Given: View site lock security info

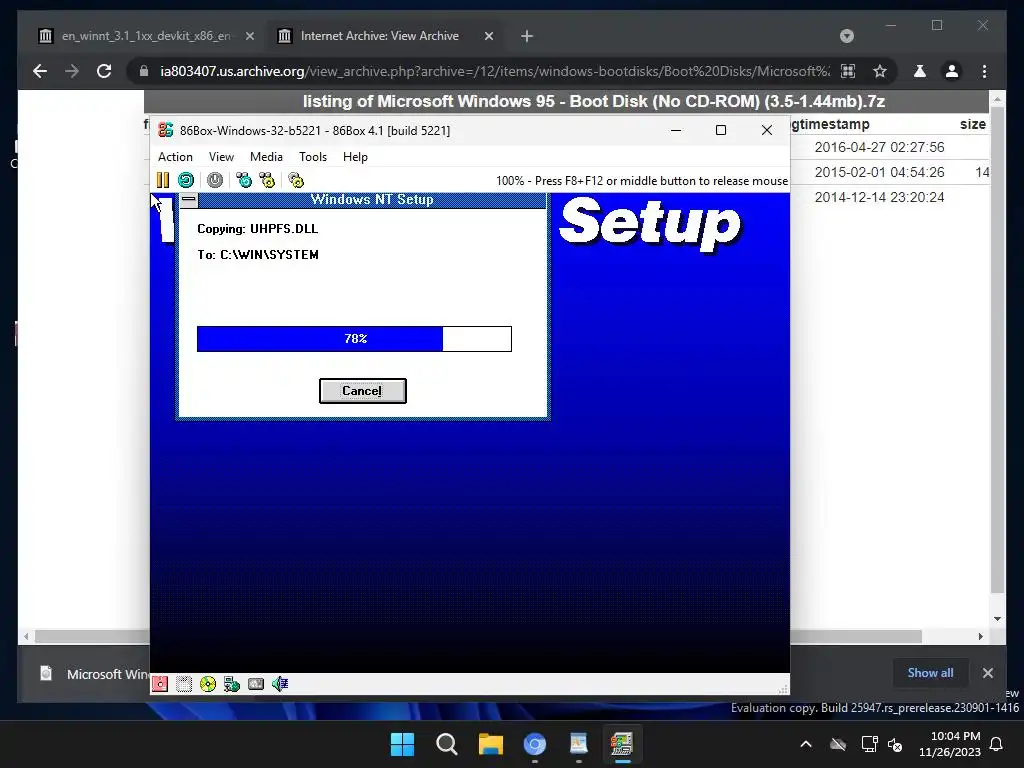Looking at the screenshot, I should pos(144,71).
